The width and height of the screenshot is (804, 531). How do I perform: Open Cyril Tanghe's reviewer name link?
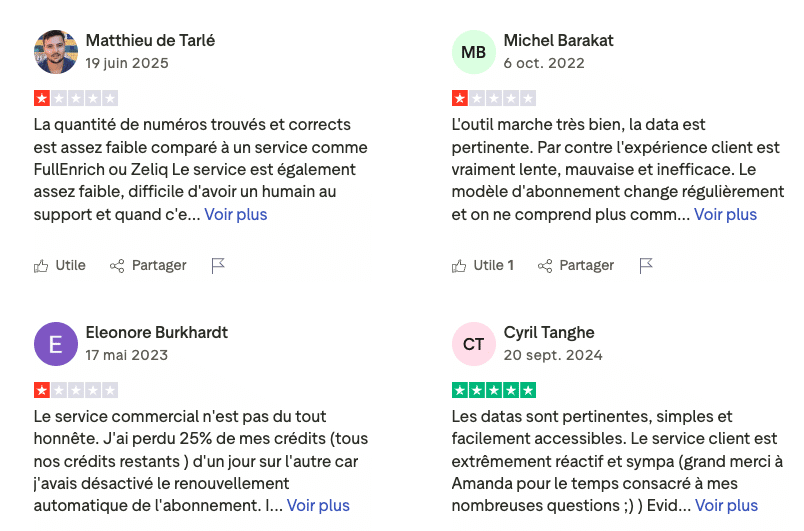[549, 332]
